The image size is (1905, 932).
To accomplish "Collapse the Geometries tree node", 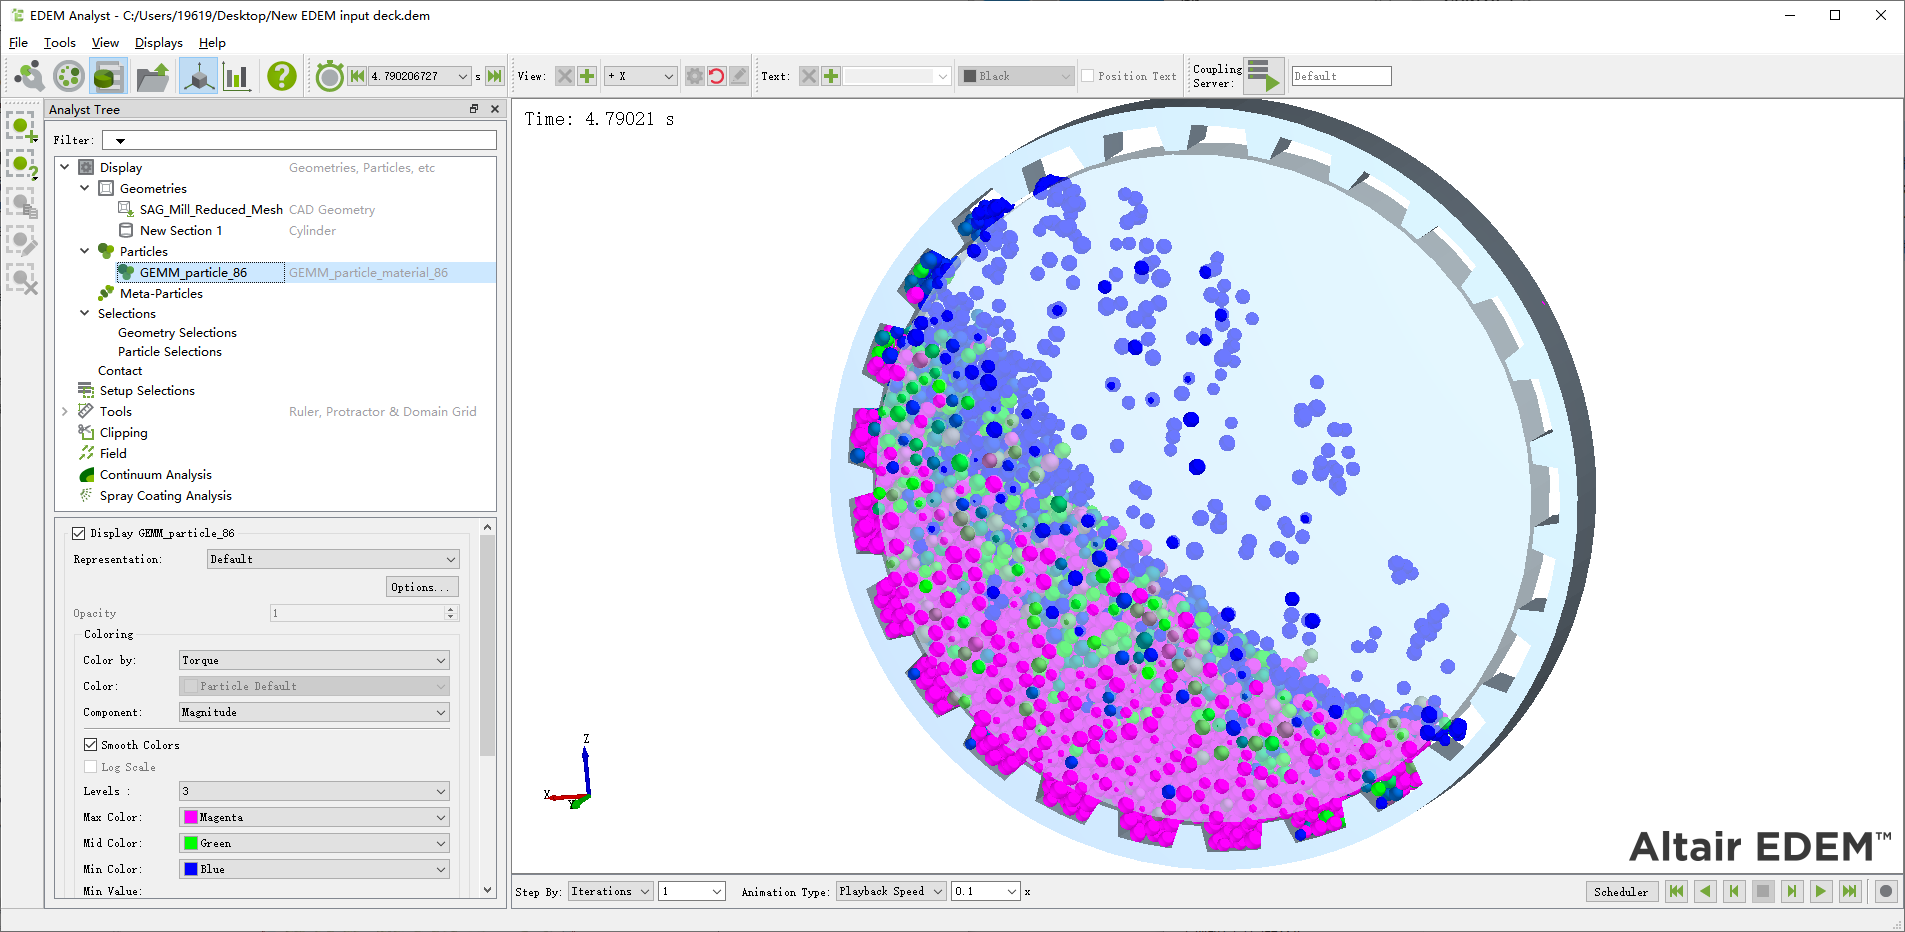I will coord(85,188).
